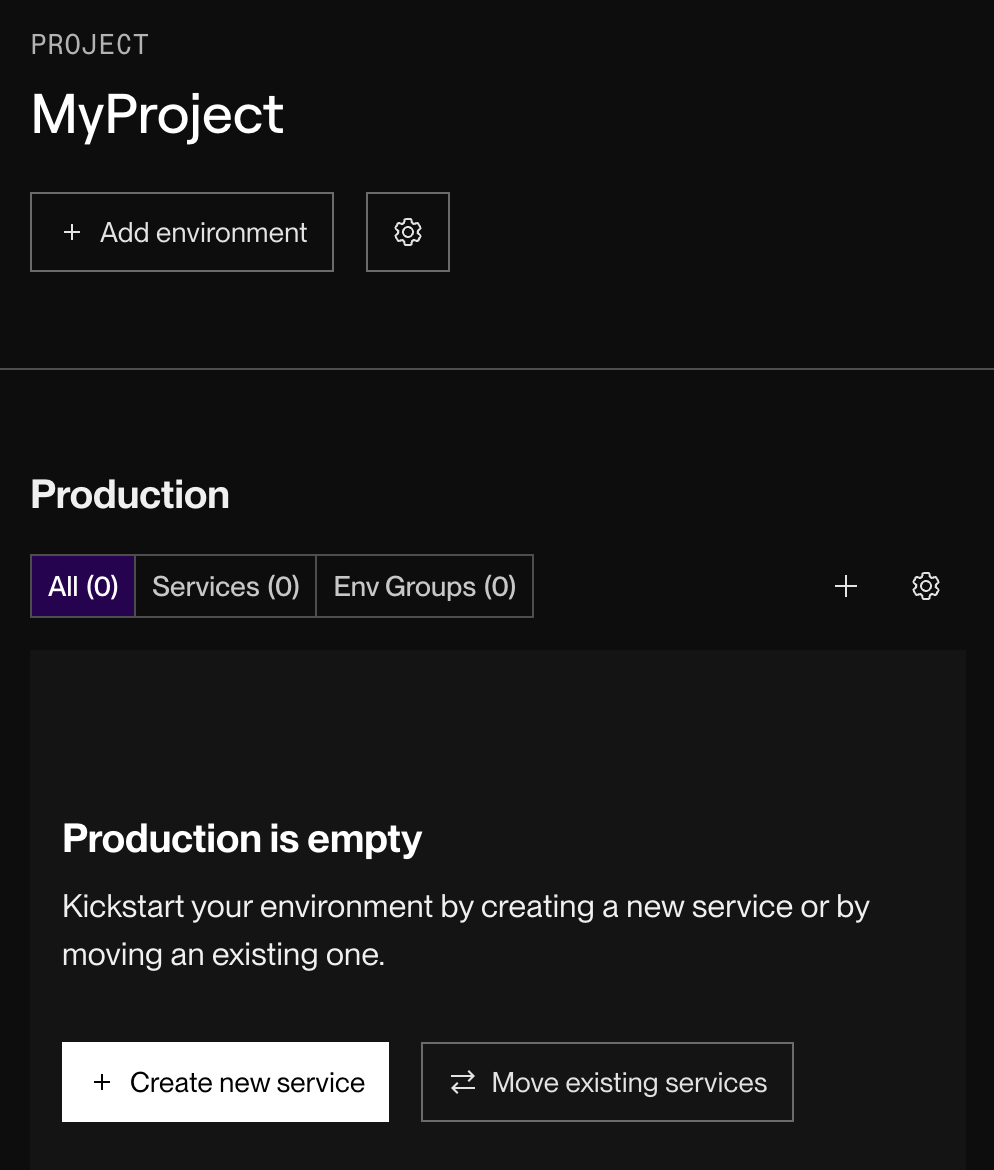Select the gear icon under MyProject heading
This screenshot has height=1170, width=994.
(407, 231)
